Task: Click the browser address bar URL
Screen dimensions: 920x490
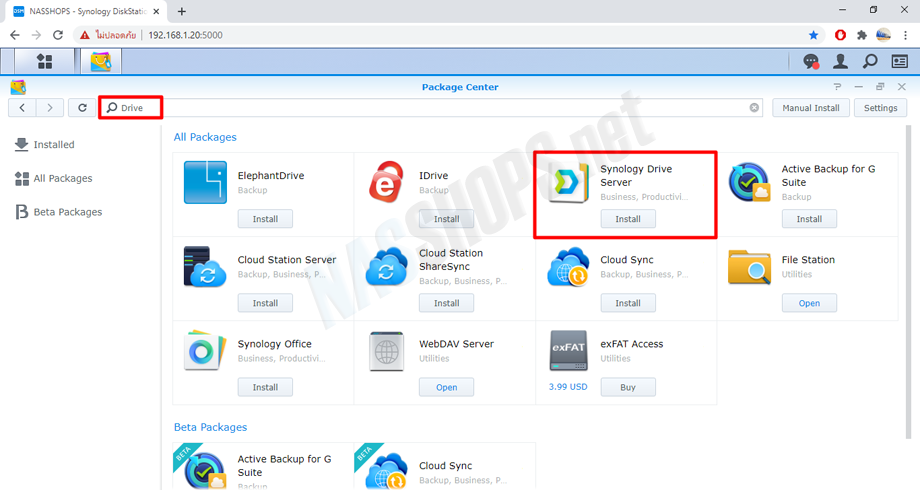Action: point(185,35)
